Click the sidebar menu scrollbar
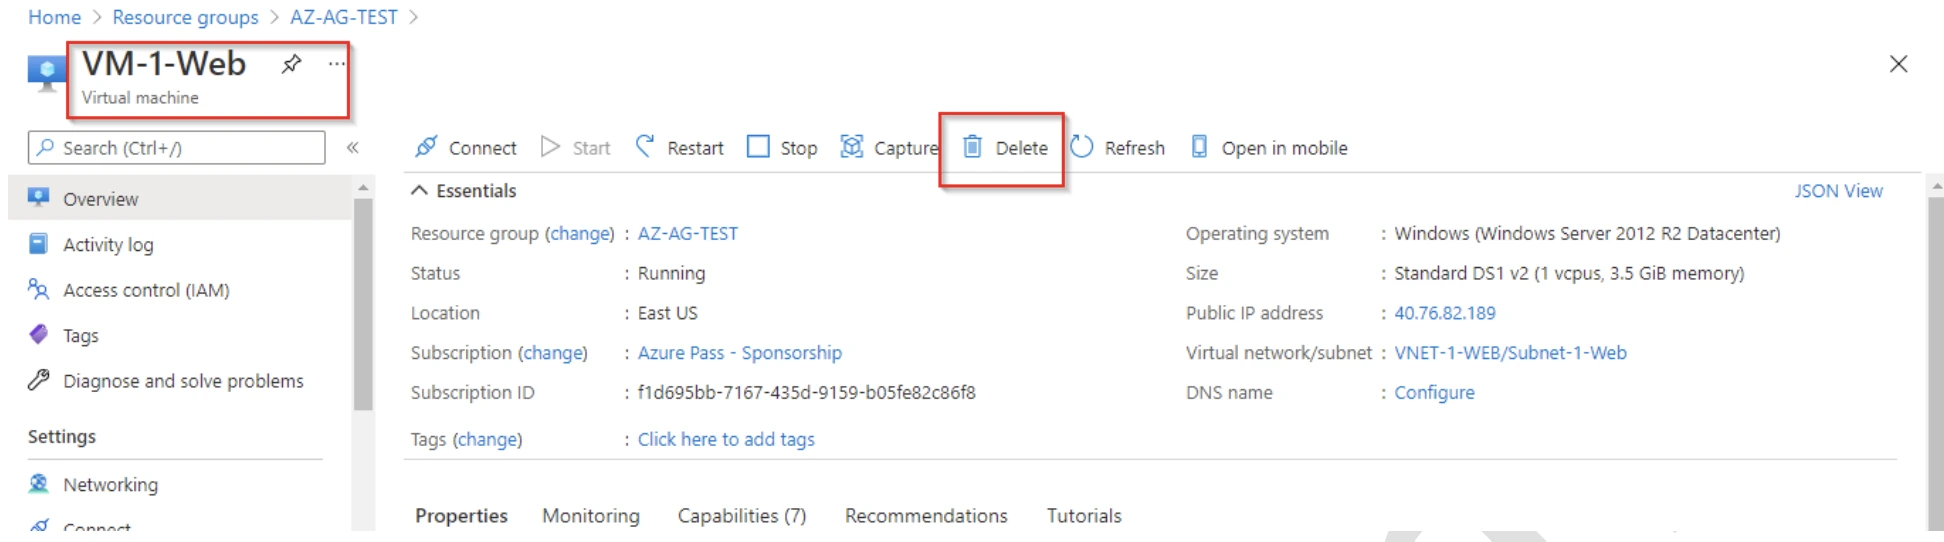This screenshot has height=542, width=1944. [363, 304]
